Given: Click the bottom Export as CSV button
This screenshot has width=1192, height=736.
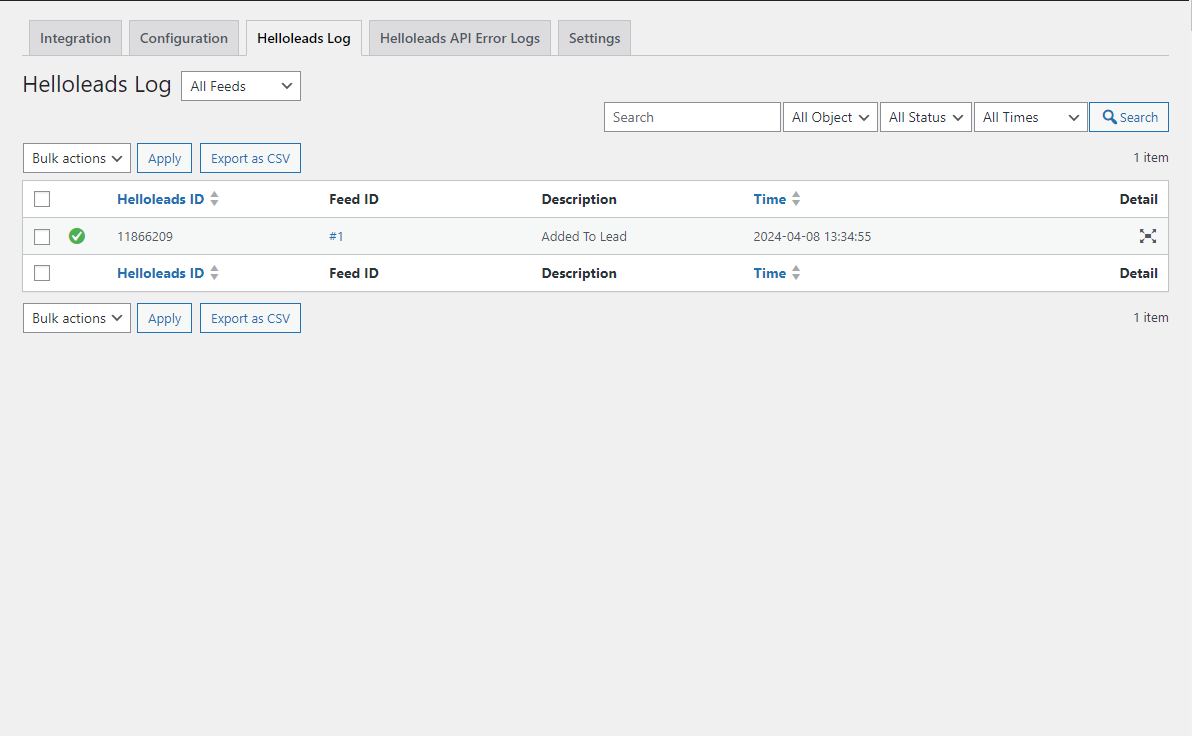Looking at the screenshot, I should tap(250, 318).
